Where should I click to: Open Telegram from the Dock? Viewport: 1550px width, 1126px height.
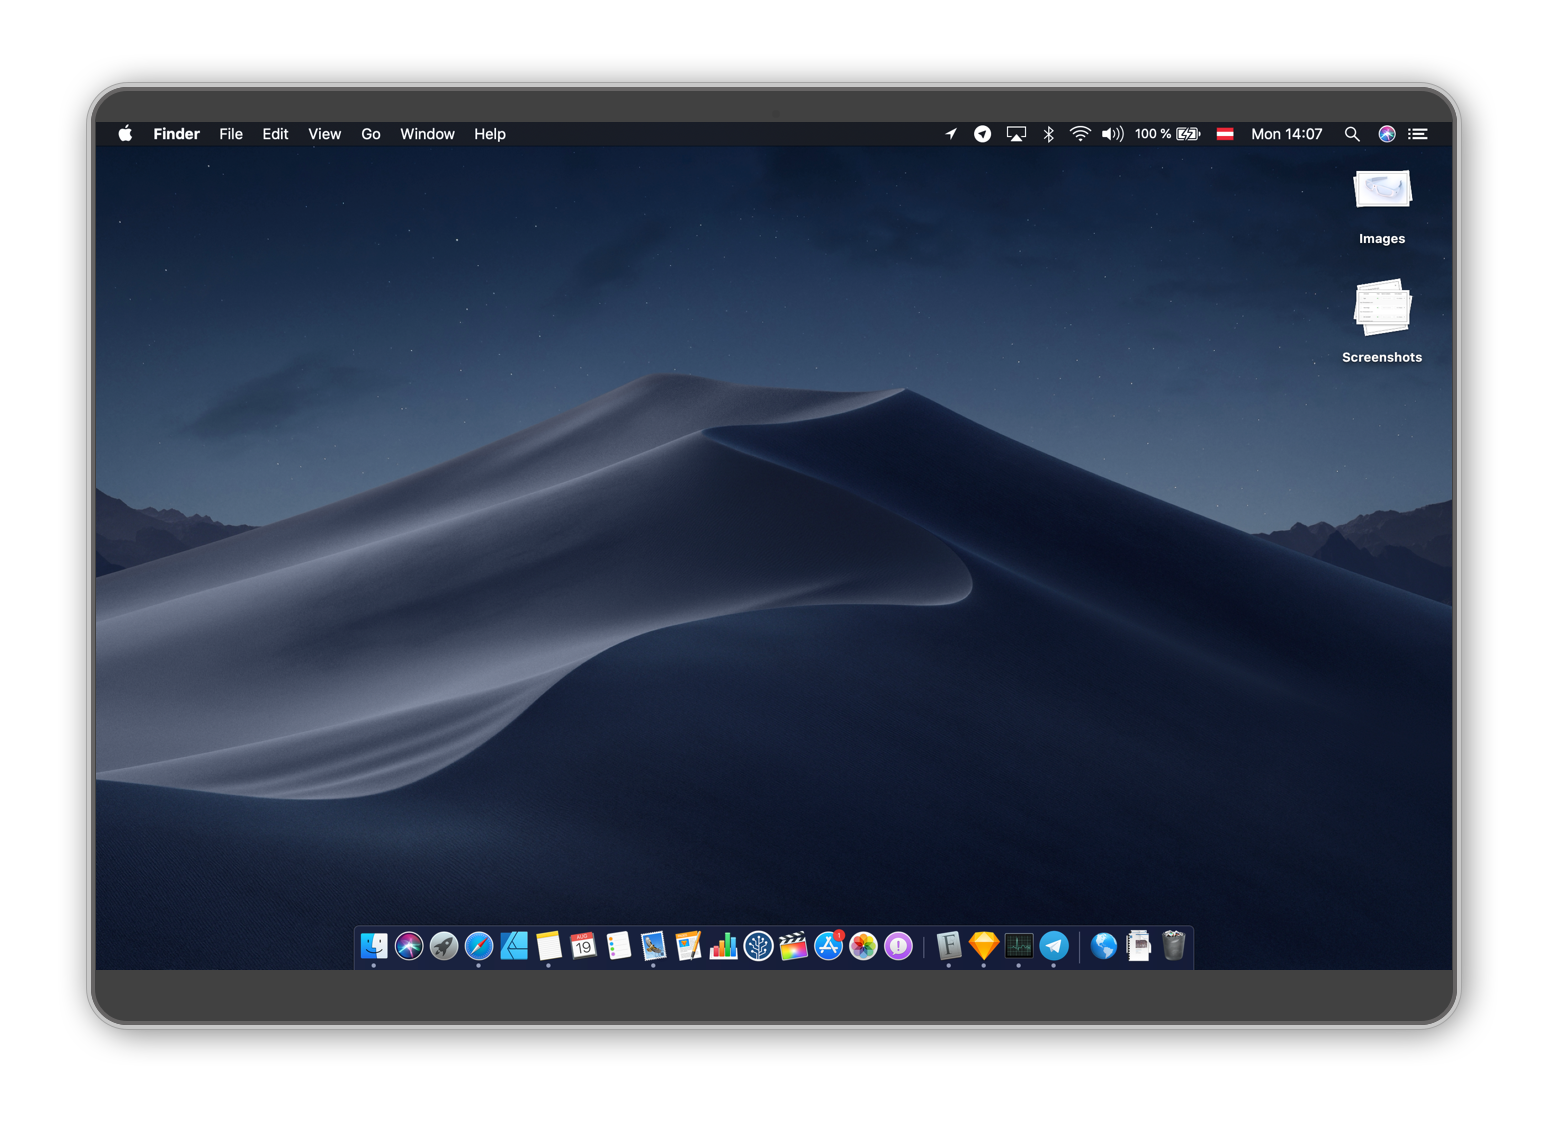(x=1054, y=946)
